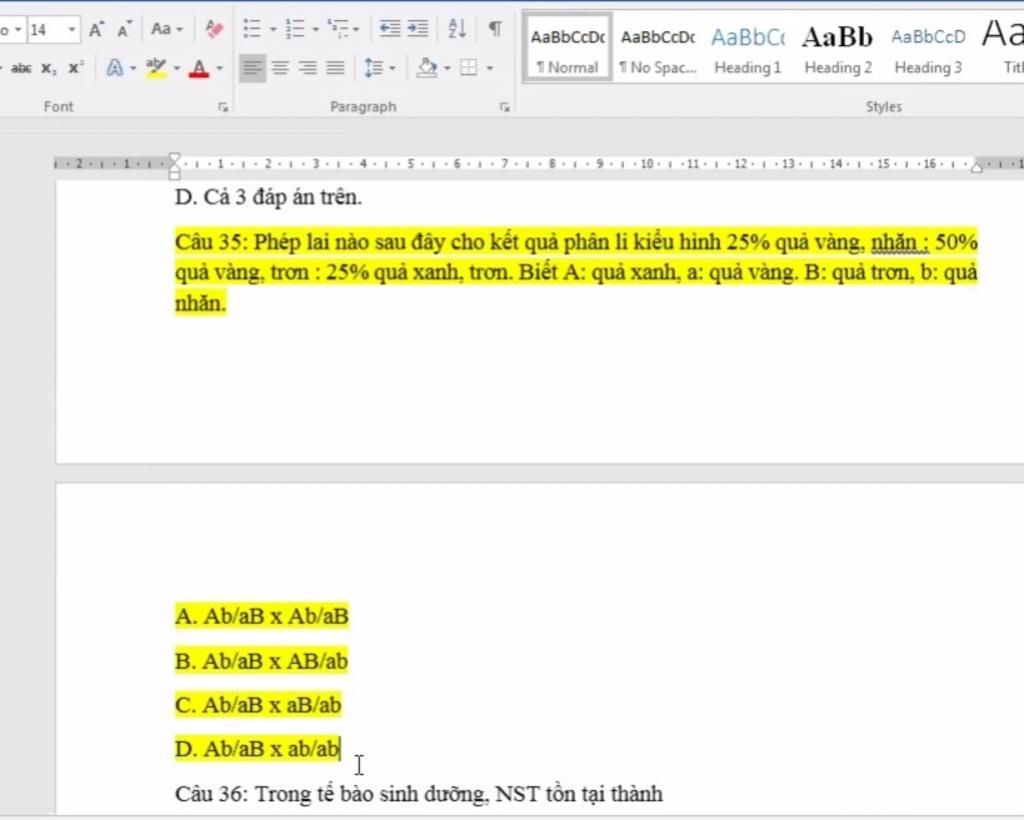The image size is (1024, 820).
Task: Apply Text Effects with the outlined A icon
Action: click(x=115, y=67)
